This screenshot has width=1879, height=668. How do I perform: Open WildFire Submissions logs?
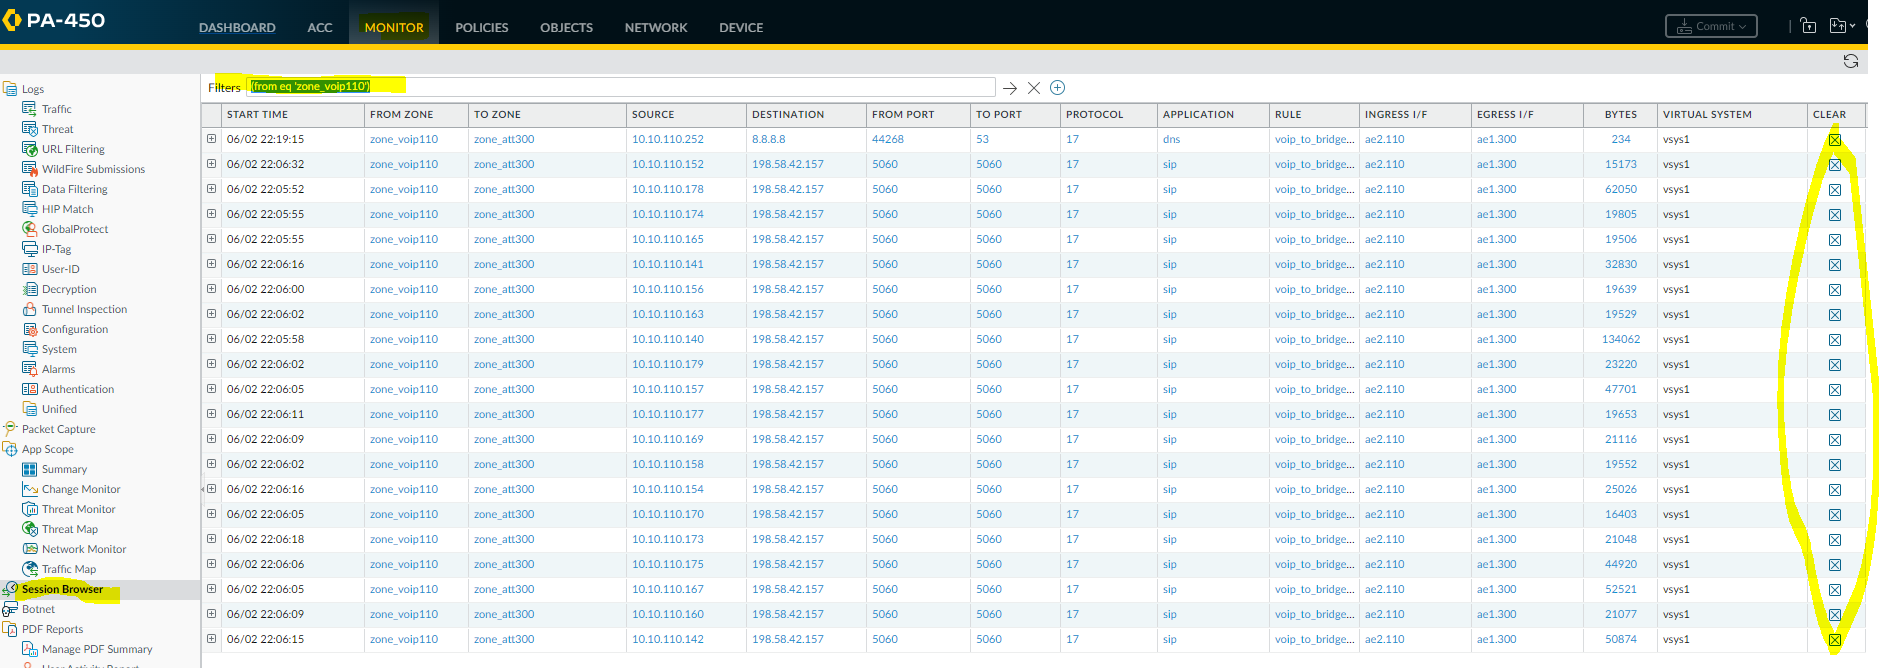[93, 169]
